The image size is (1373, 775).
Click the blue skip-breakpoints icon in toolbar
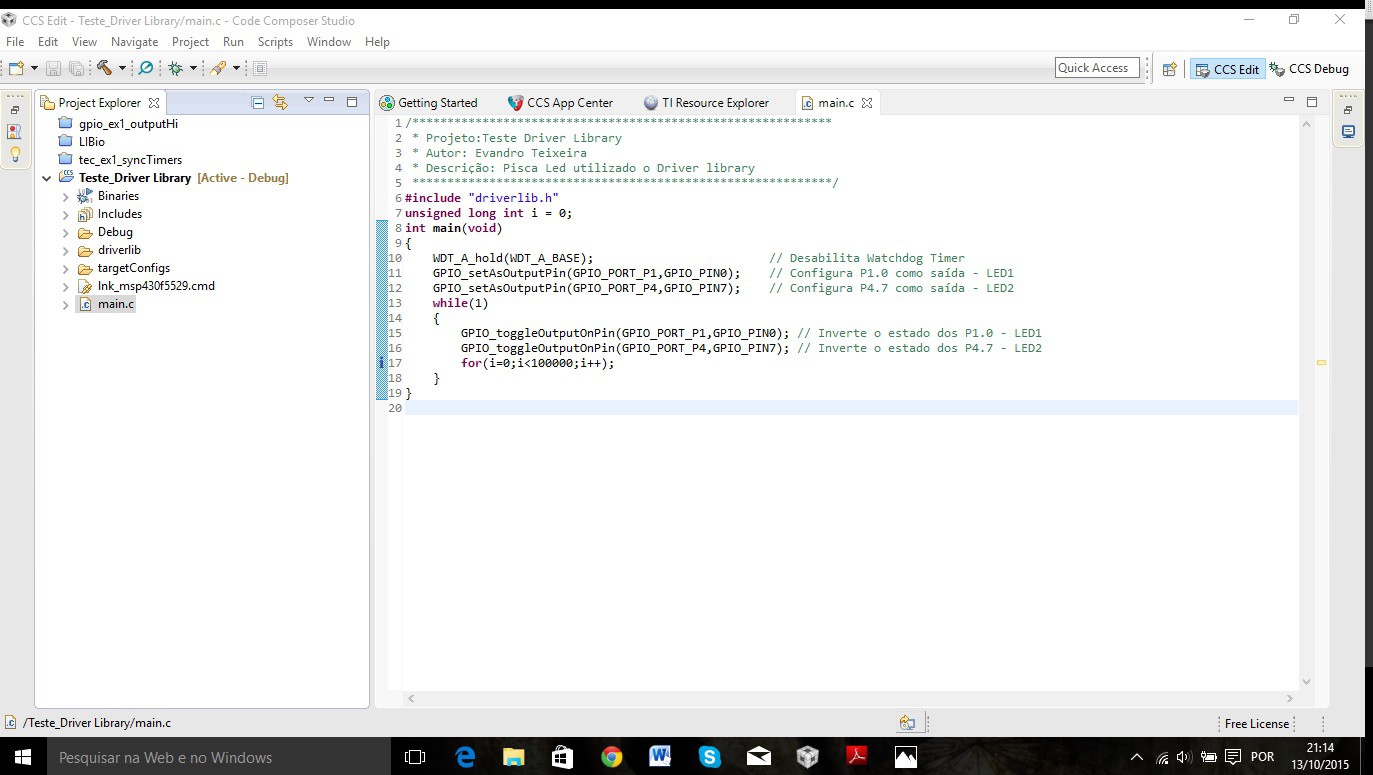[x=146, y=68]
